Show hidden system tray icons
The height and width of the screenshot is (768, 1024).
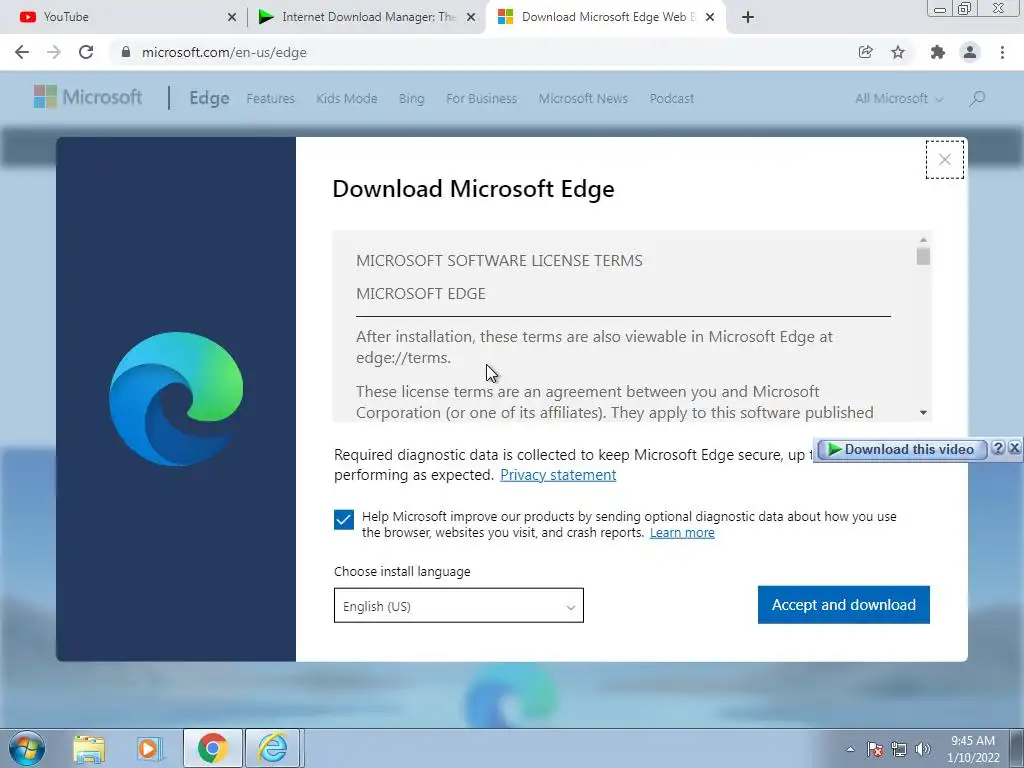click(850, 749)
